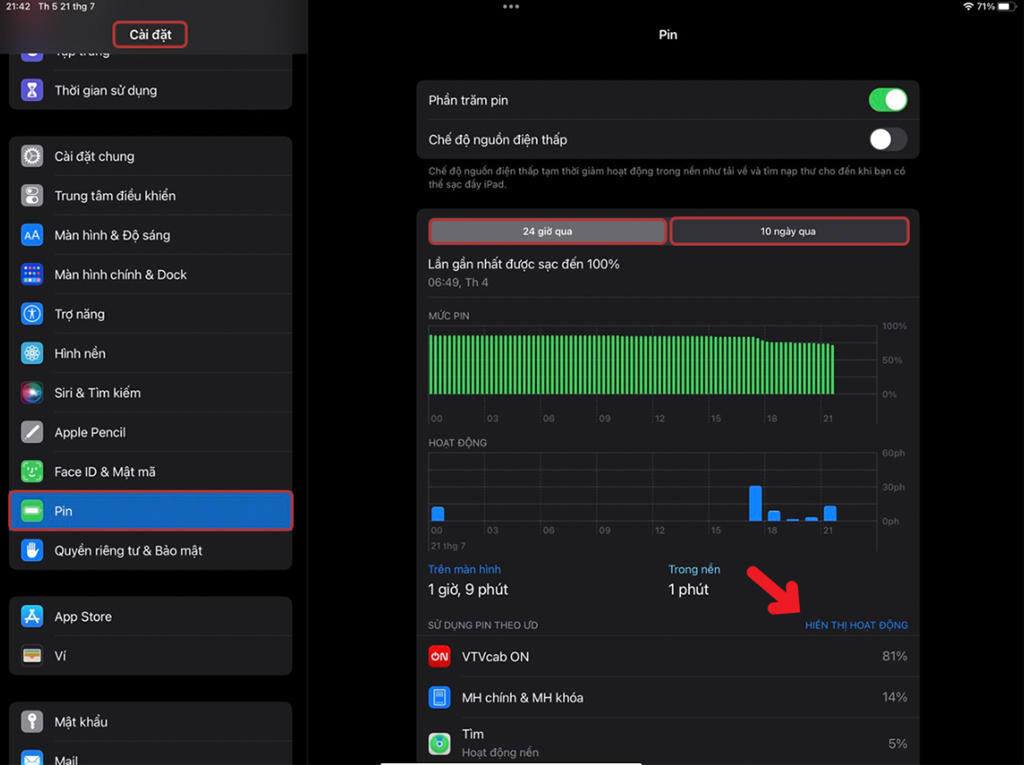Tap the VTVcab ON app icon
The image size is (1024, 765).
[440, 657]
